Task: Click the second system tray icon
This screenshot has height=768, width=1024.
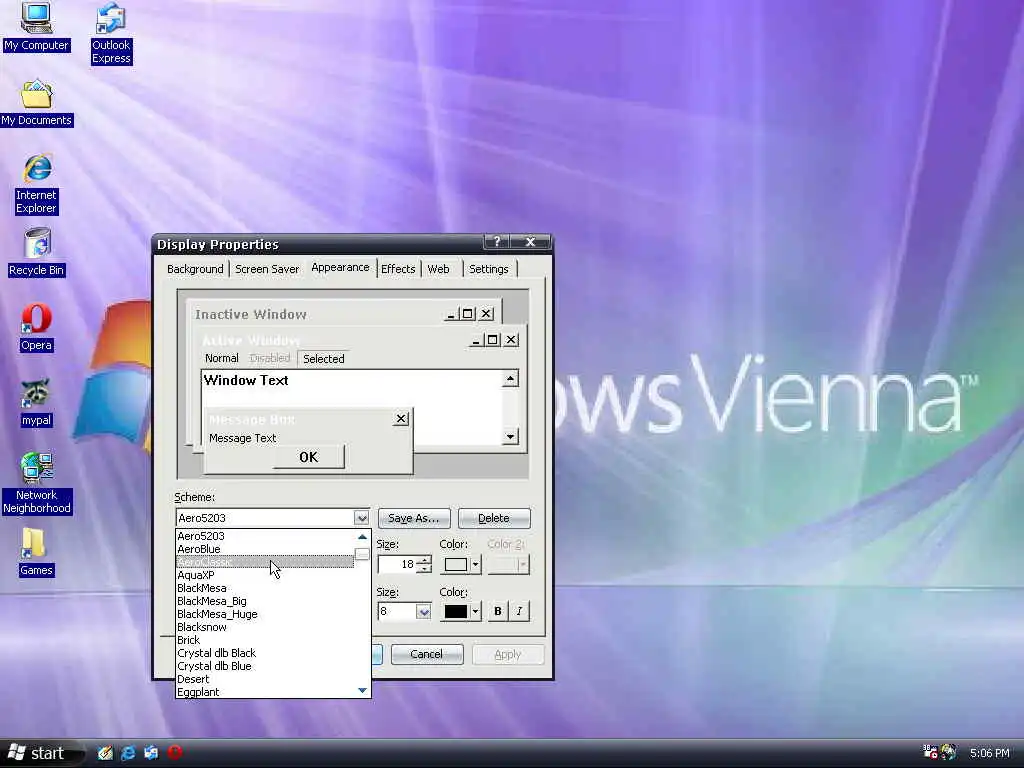Action: click(949, 752)
